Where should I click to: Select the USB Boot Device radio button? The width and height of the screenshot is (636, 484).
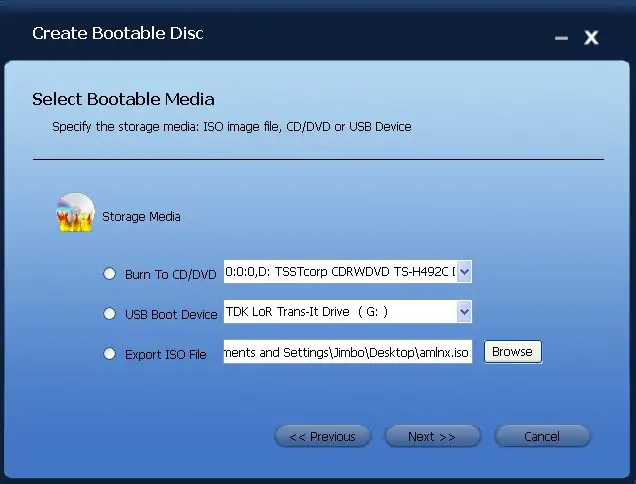(x=109, y=314)
